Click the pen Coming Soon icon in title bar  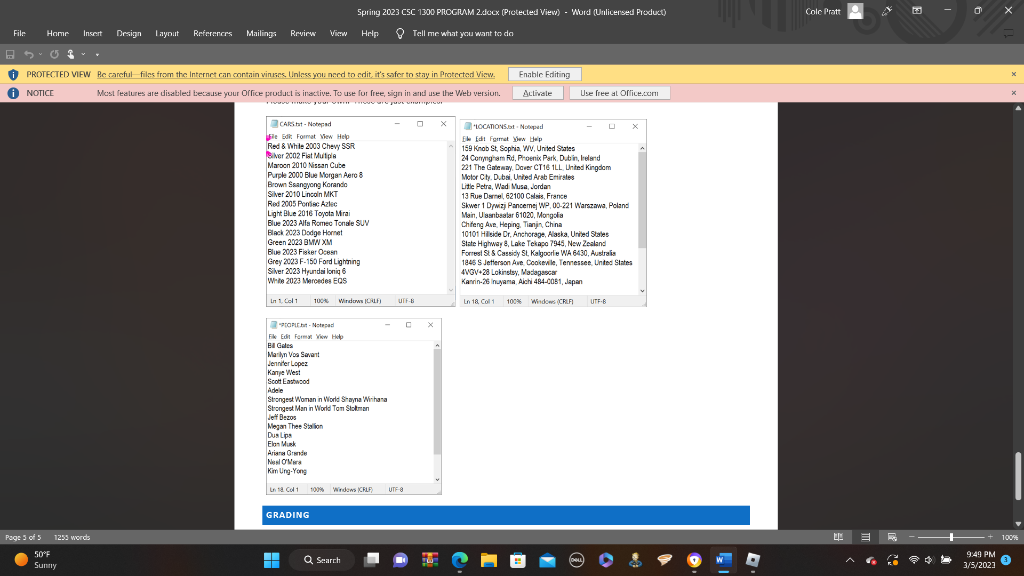[887, 11]
